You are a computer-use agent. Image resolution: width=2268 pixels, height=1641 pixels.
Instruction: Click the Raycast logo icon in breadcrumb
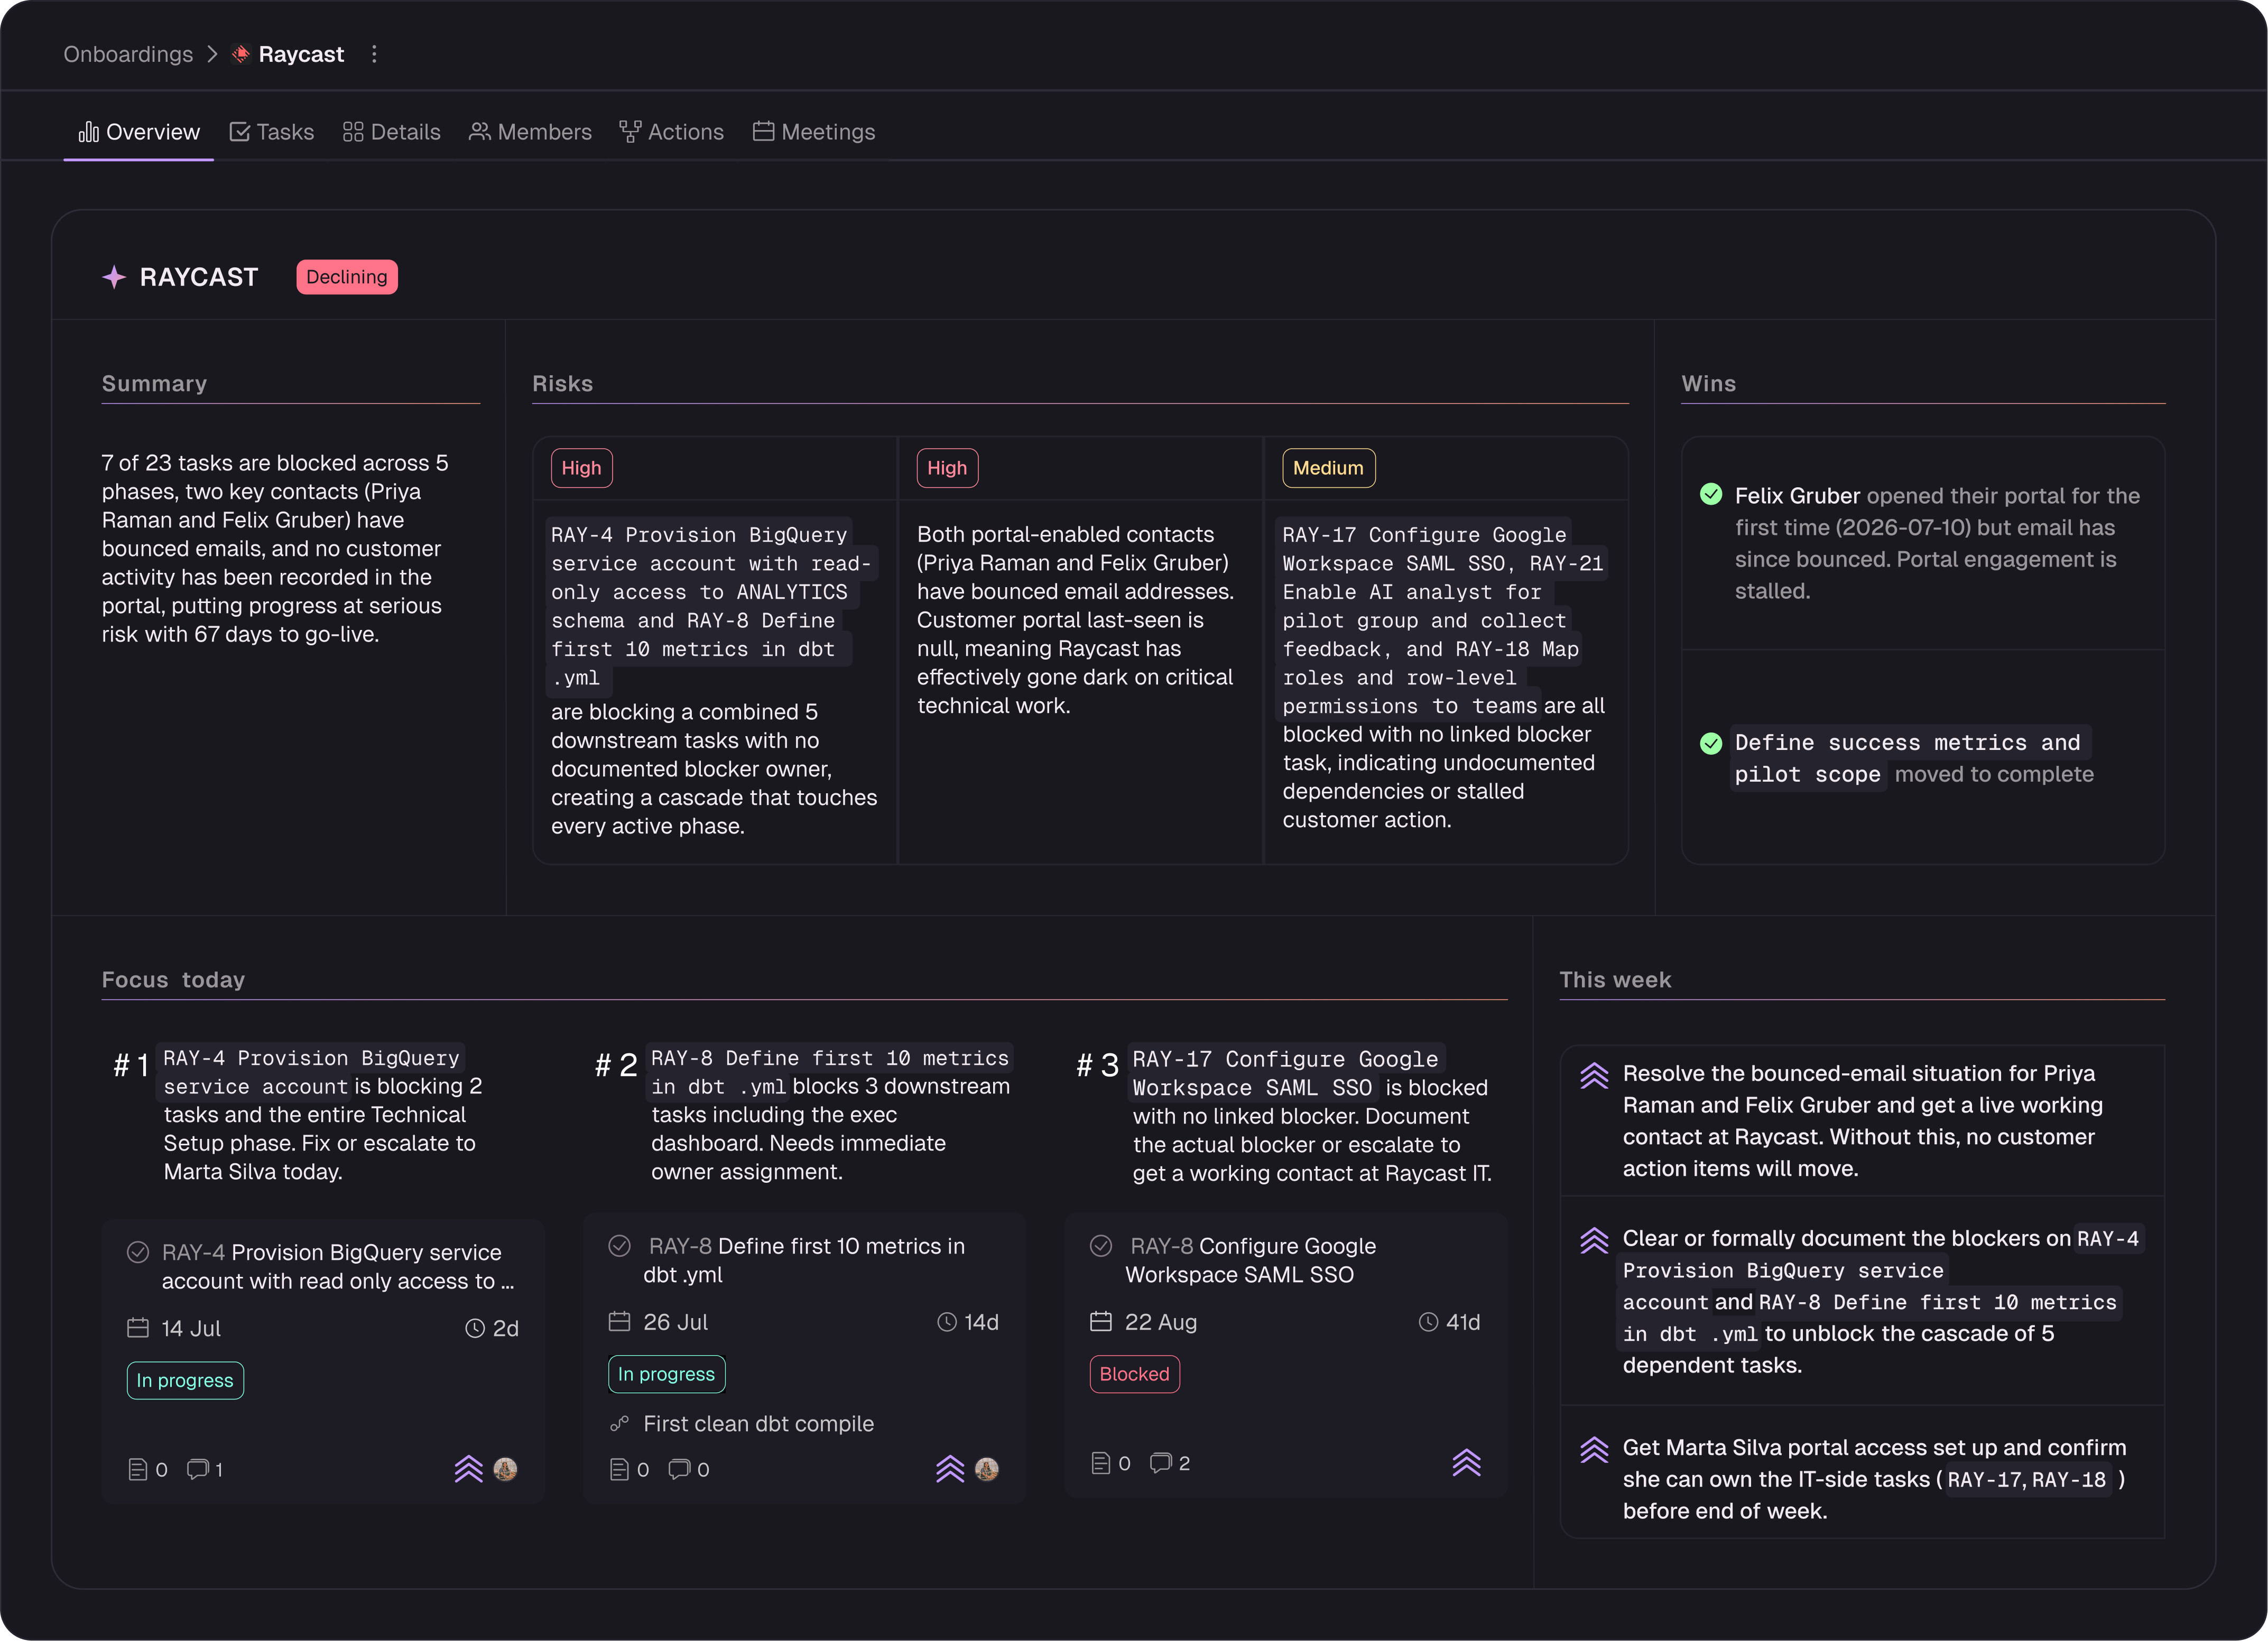(x=240, y=54)
